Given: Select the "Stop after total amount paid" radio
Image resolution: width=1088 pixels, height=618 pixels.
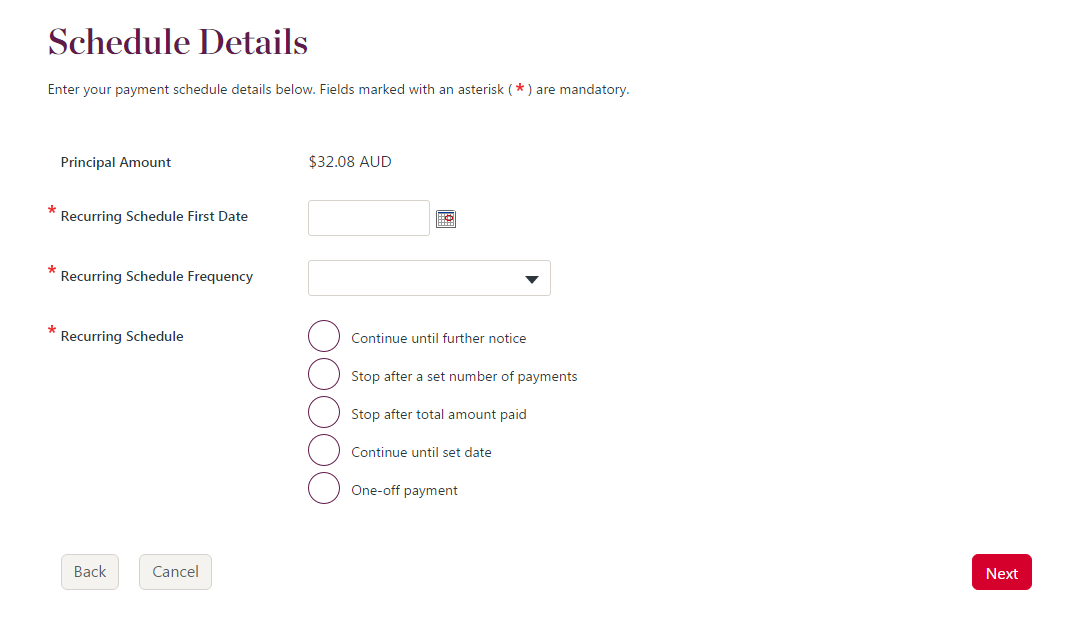Looking at the screenshot, I should (x=323, y=412).
